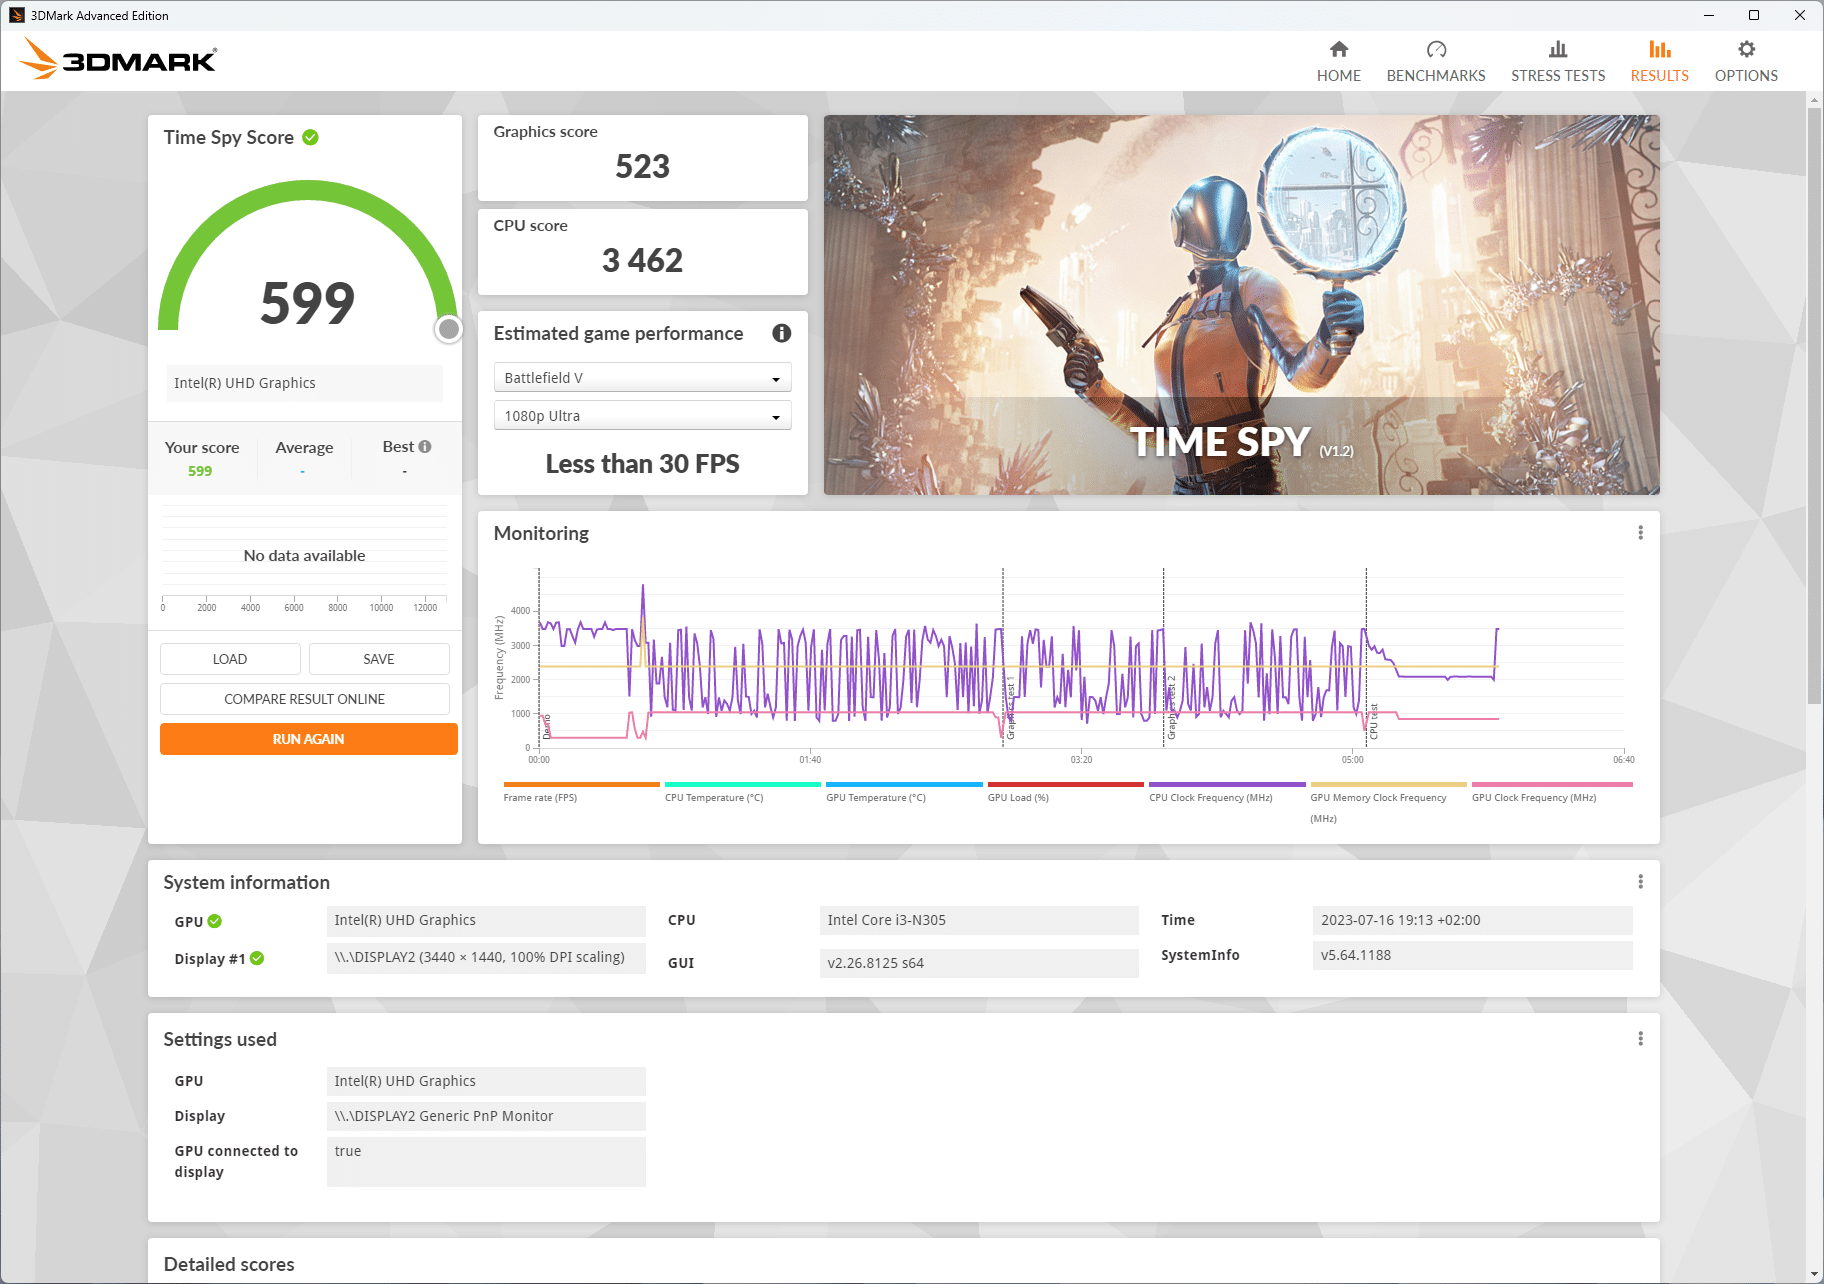Open the Benchmarks gauge icon
This screenshot has height=1284, width=1824.
tap(1436, 50)
